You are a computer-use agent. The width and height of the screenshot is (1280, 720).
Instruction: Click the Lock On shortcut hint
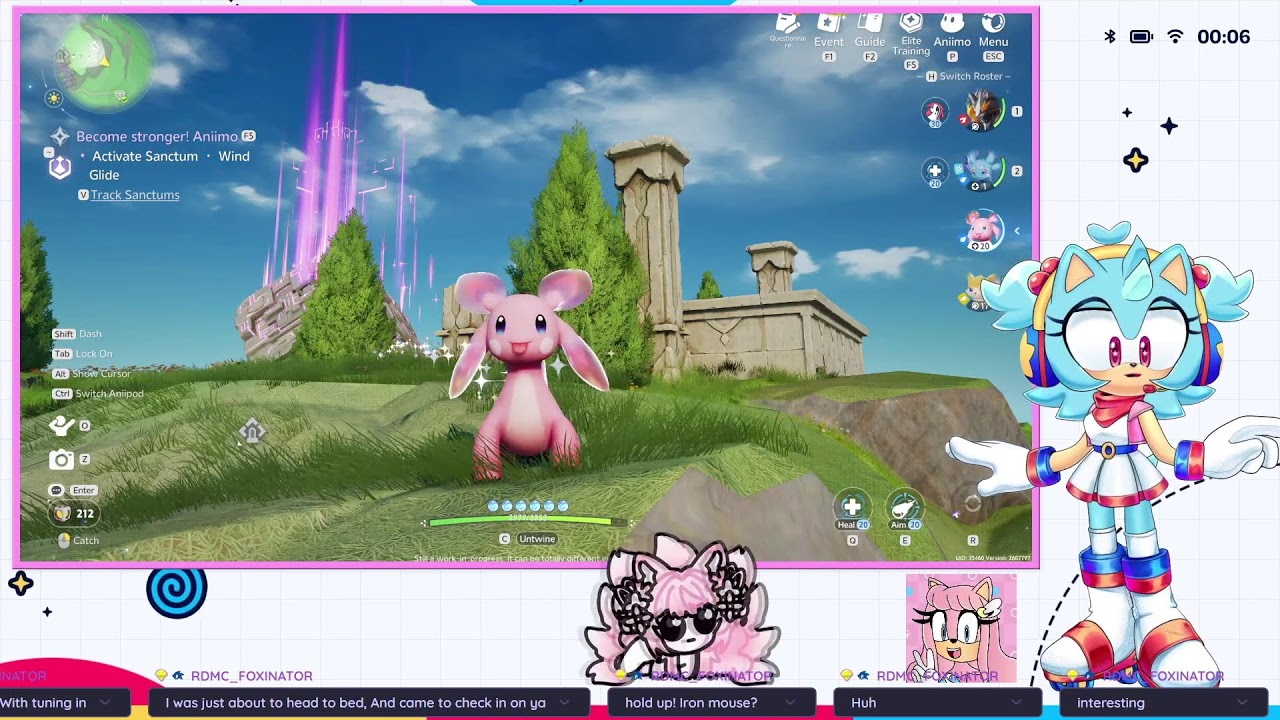(83, 354)
